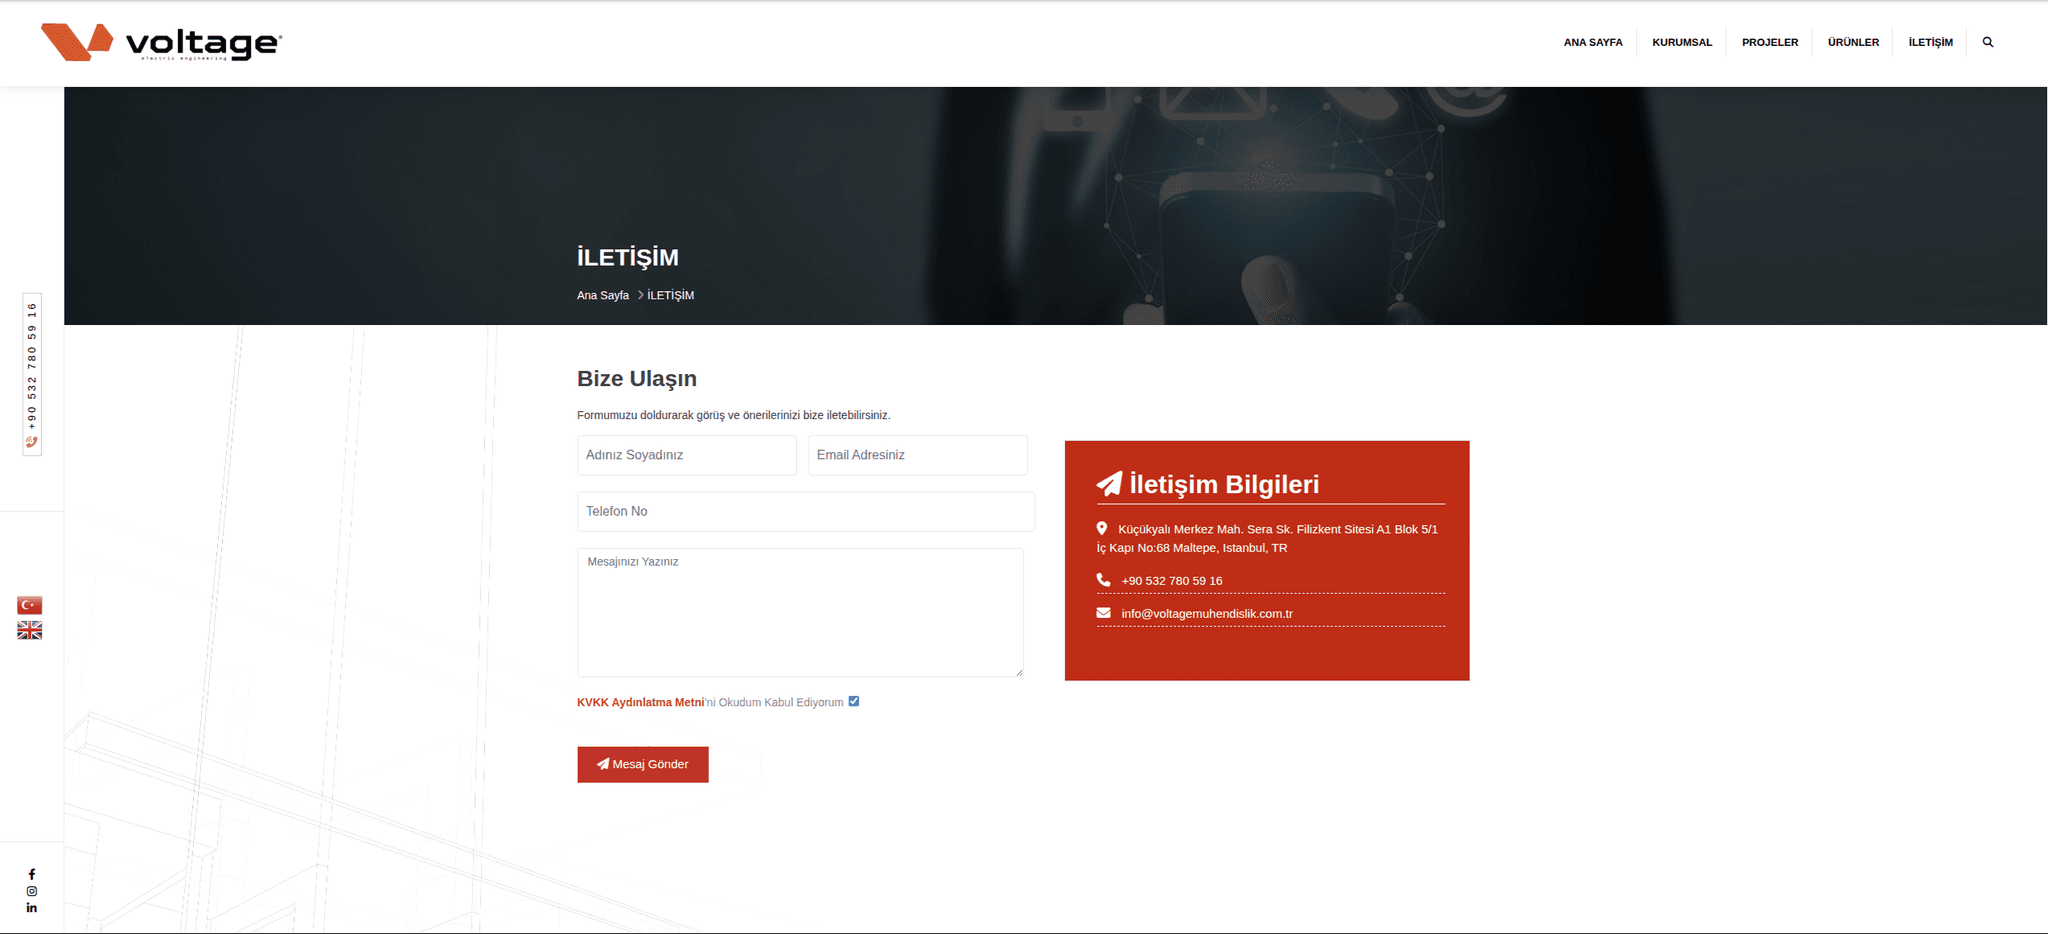Focus the Mesajınızı Yazınız textarea
Viewport: 2048px width, 934px height.
click(x=800, y=612)
